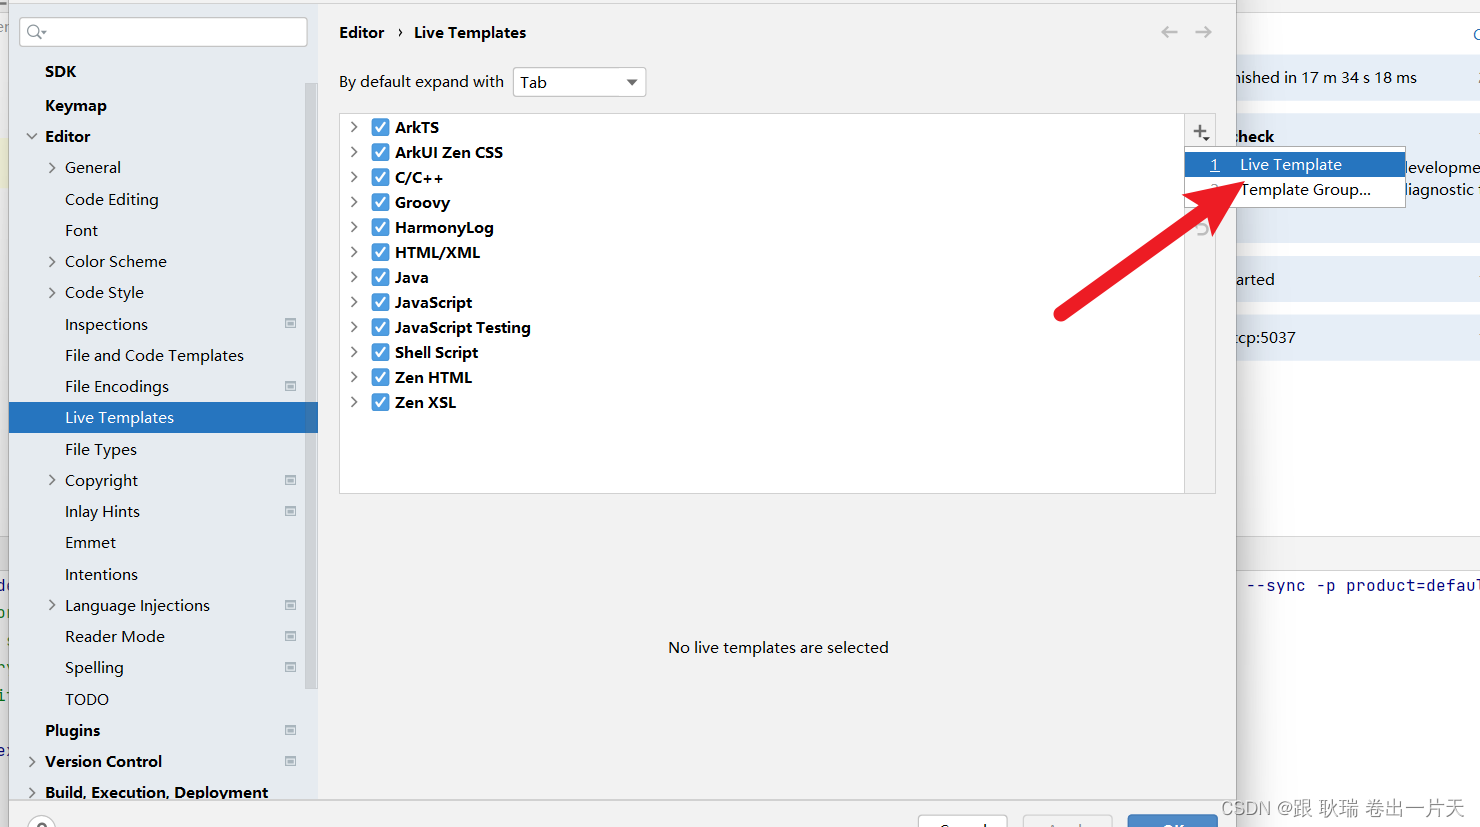Click the project-level icon beside Copyright
The image size is (1480, 827).
[290, 480]
